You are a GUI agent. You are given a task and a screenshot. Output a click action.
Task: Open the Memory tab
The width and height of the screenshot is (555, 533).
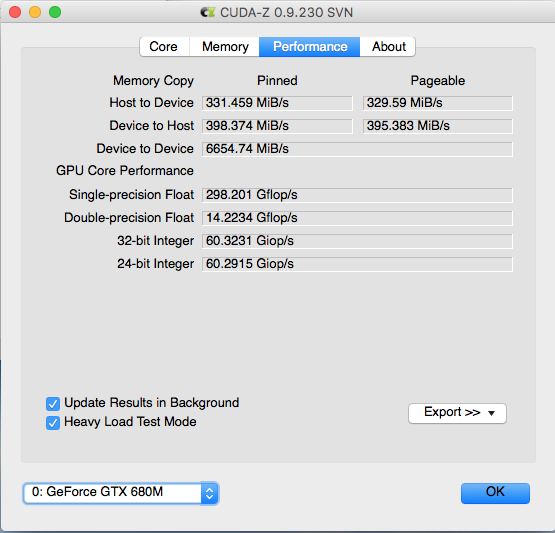tap(225, 47)
